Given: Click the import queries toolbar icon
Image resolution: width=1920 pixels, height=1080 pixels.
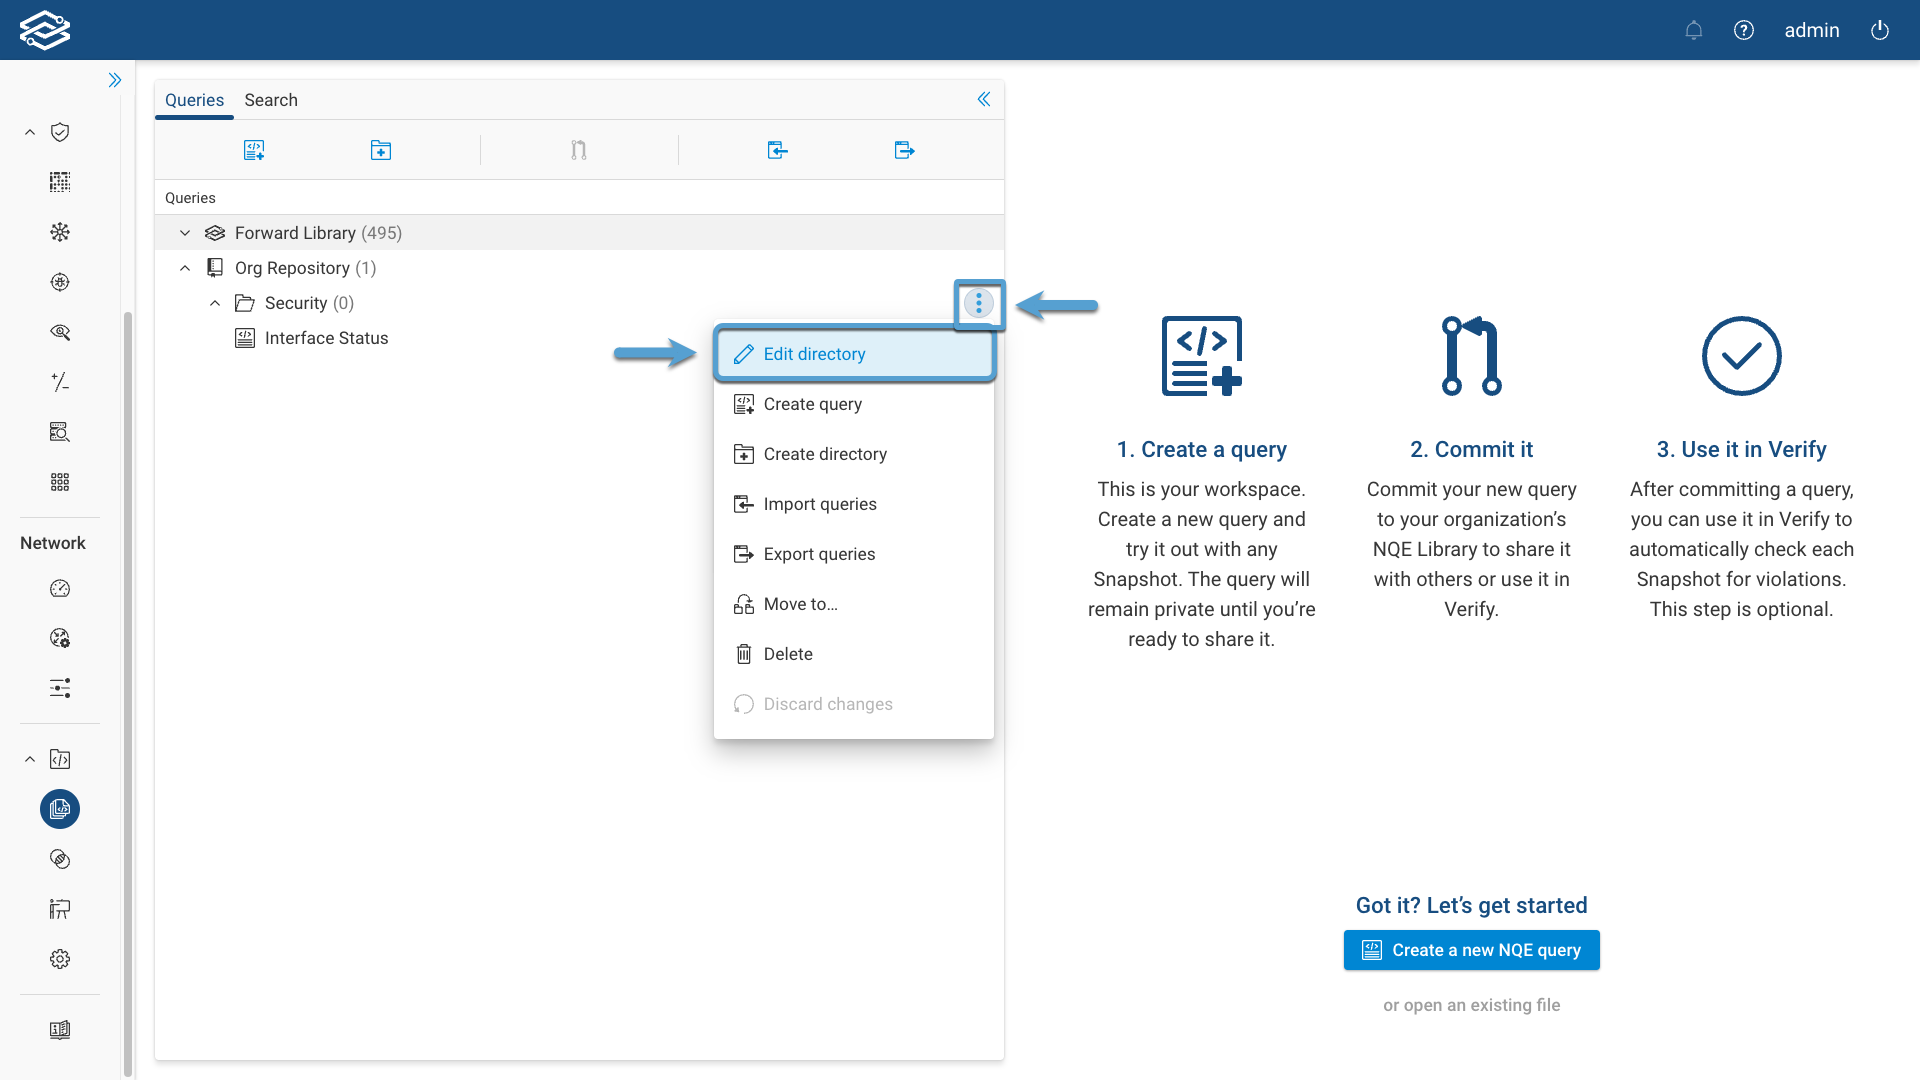Looking at the screenshot, I should click(x=777, y=150).
